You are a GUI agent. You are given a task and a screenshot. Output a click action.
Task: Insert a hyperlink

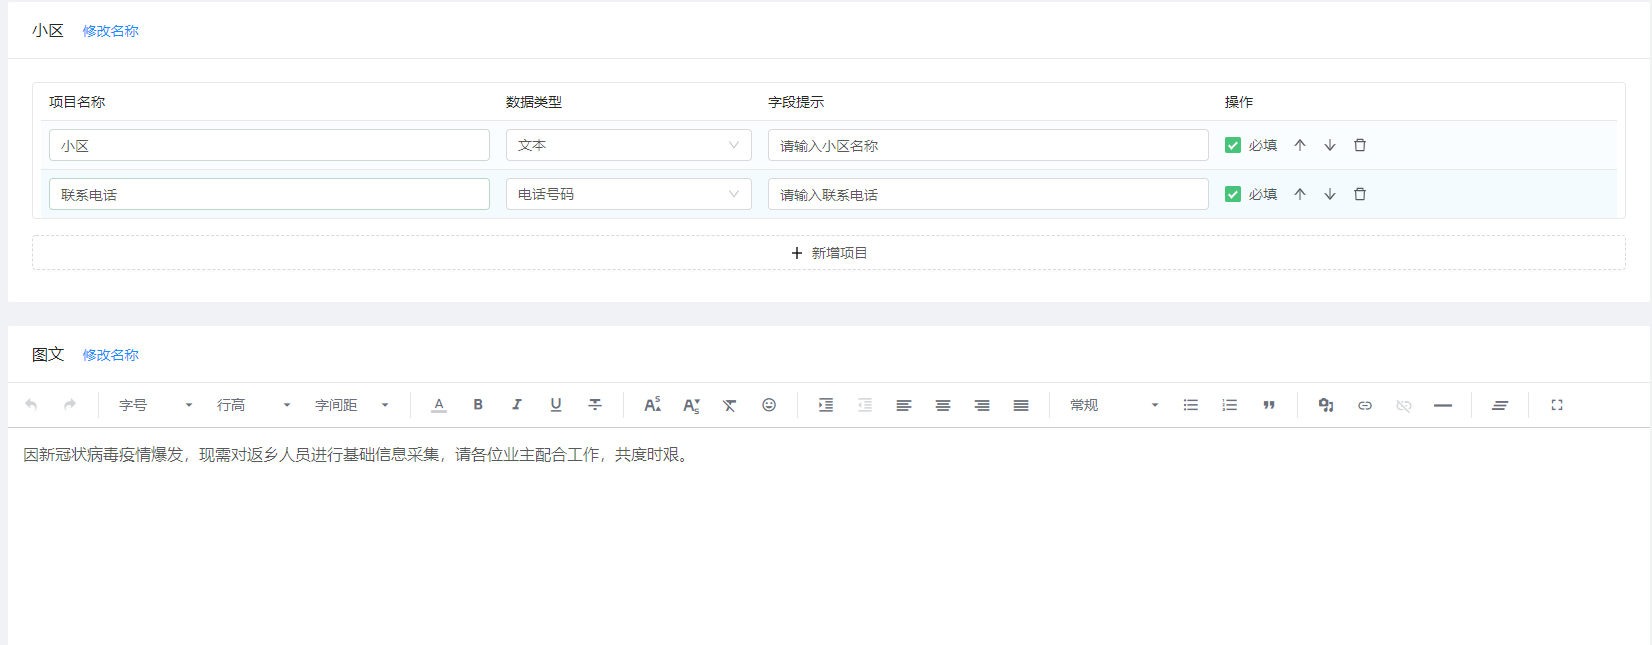[1365, 405]
